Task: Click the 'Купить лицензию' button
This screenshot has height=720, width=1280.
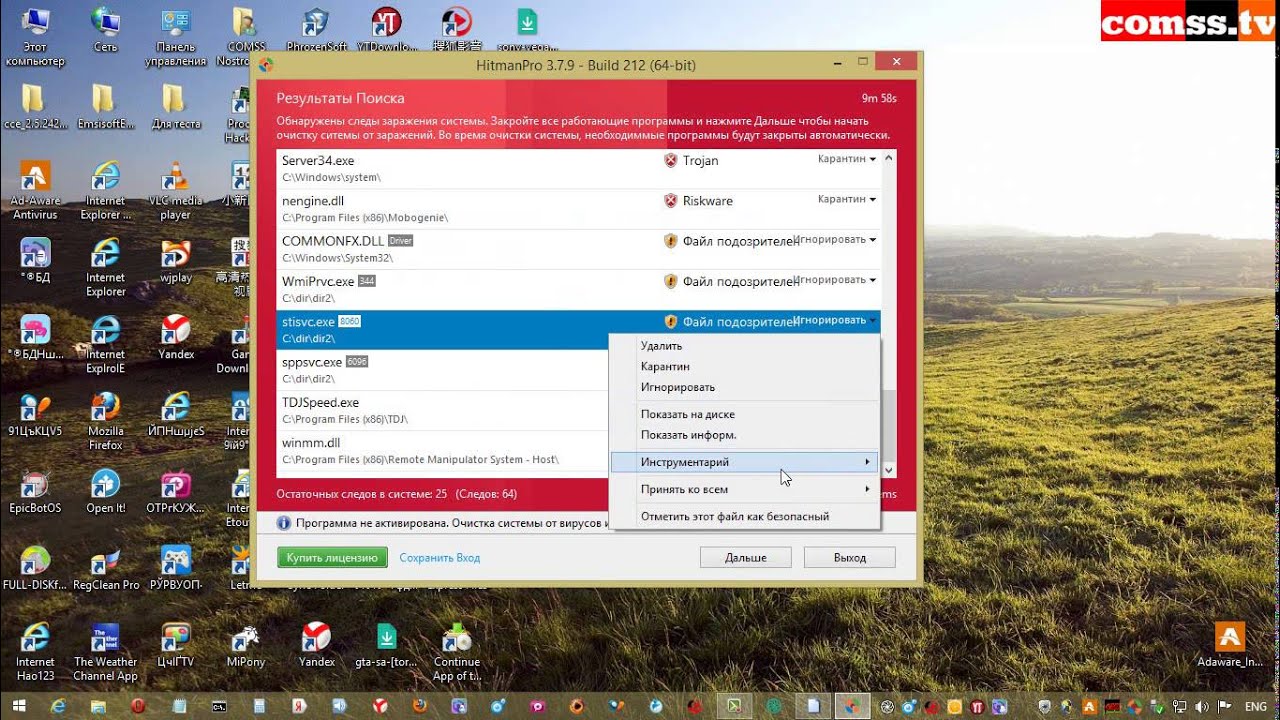Action: click(332, 557)
